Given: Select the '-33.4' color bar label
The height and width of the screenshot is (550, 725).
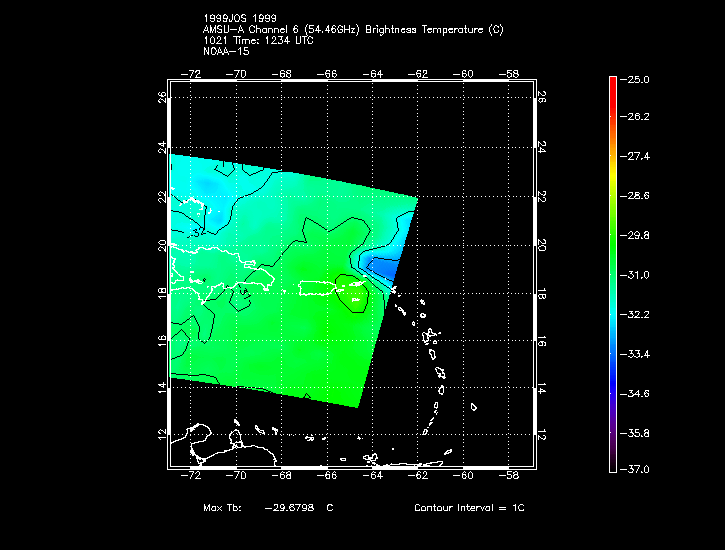Looking at the screenshot, I should (635, 354).
